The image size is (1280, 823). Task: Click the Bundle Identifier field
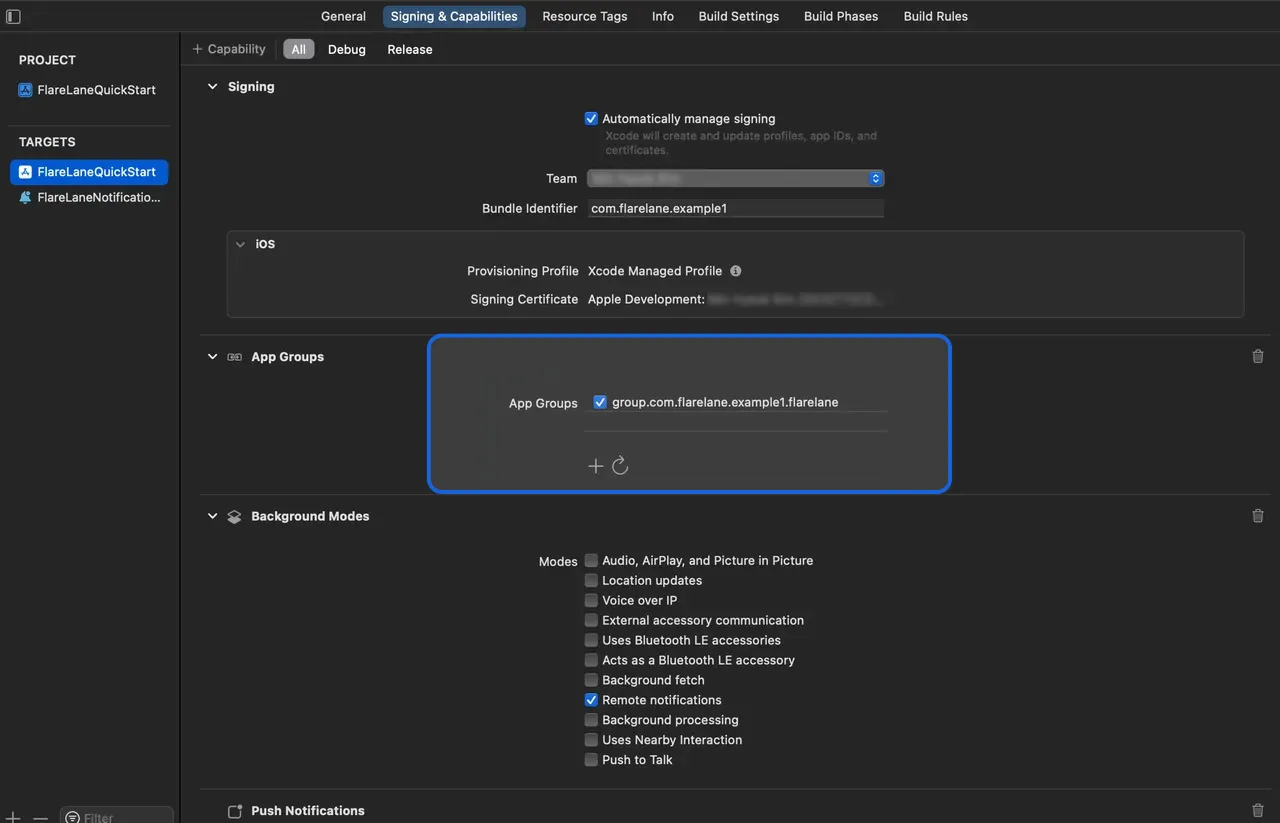735,208
